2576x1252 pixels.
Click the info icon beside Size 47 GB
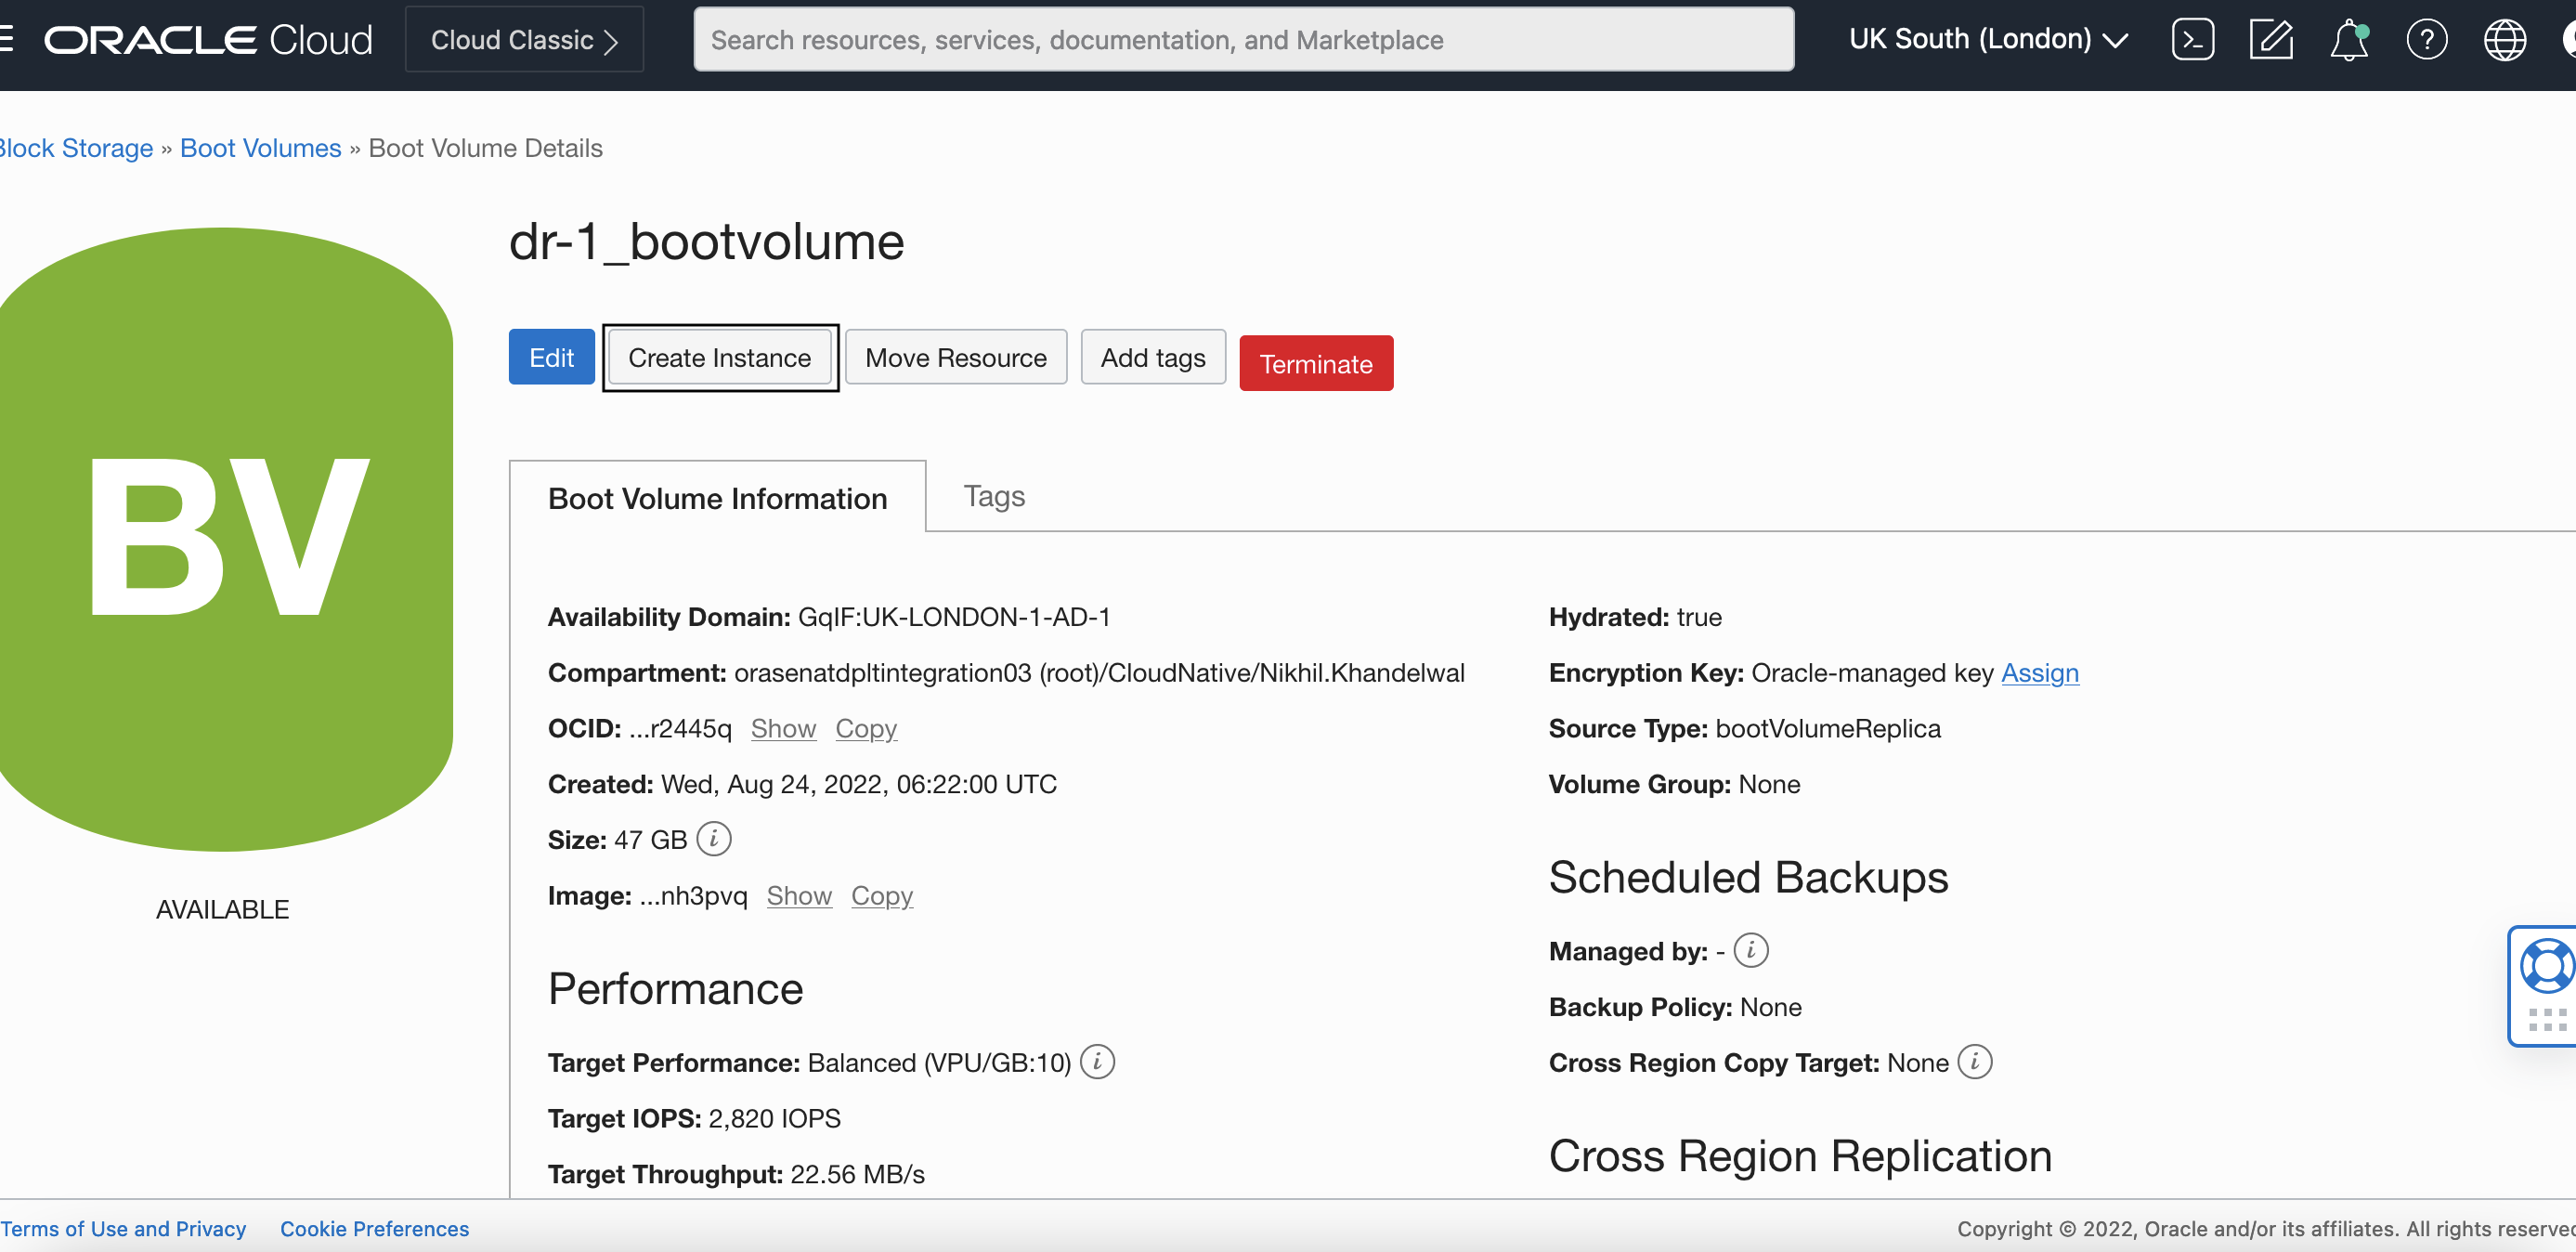click(x=712, y=839)
